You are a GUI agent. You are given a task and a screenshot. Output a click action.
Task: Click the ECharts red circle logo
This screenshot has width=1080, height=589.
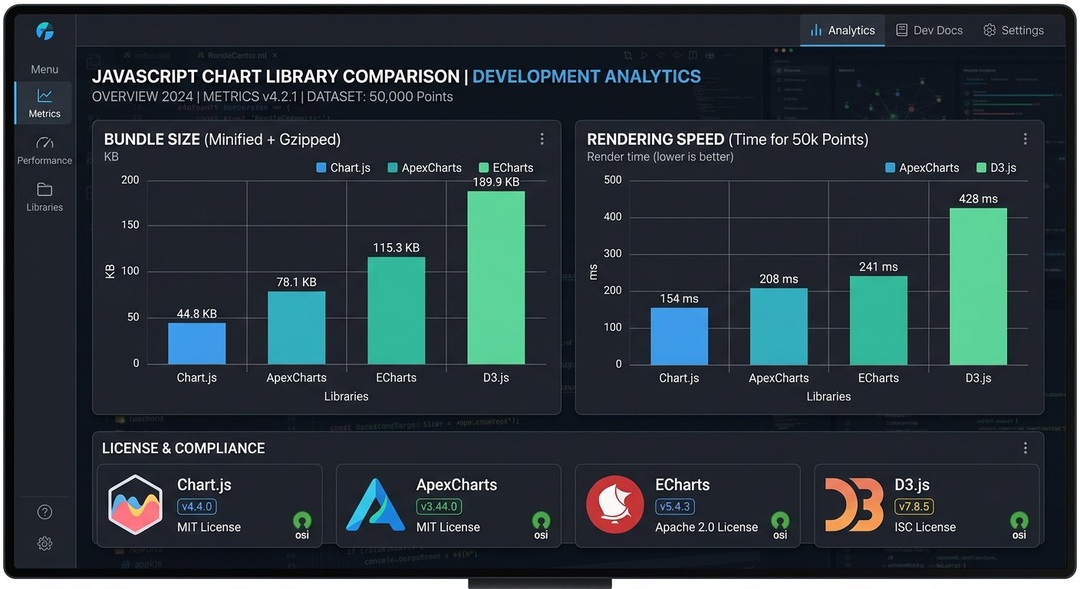tap(614, 505)
